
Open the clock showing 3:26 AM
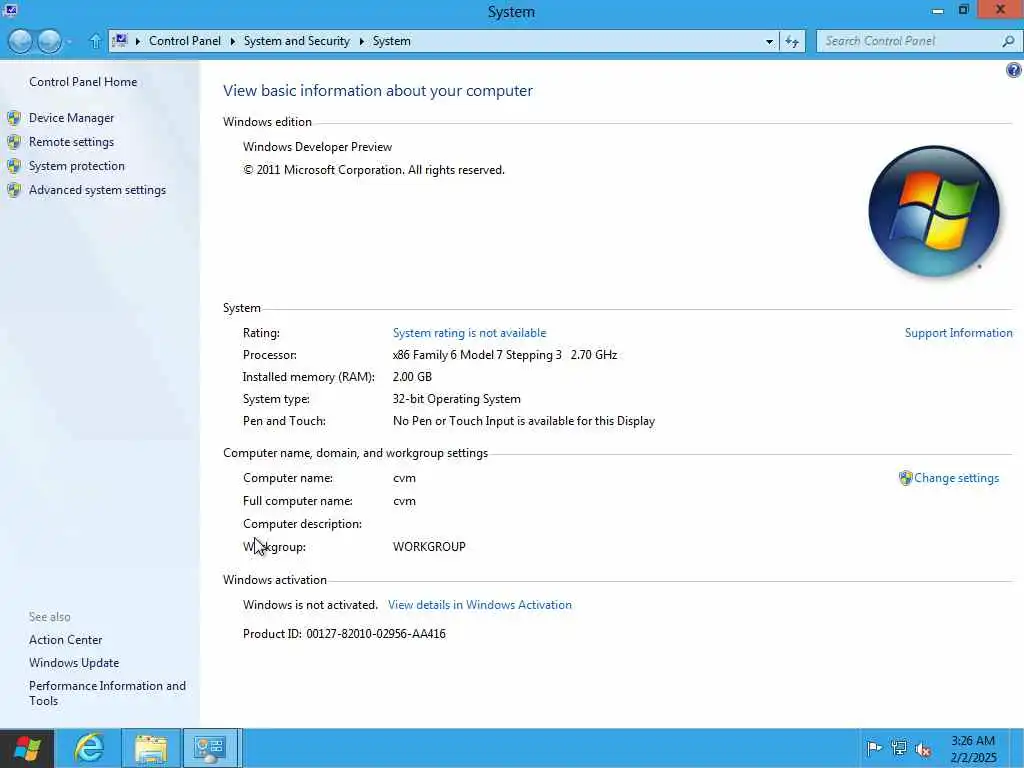(973, 749)
